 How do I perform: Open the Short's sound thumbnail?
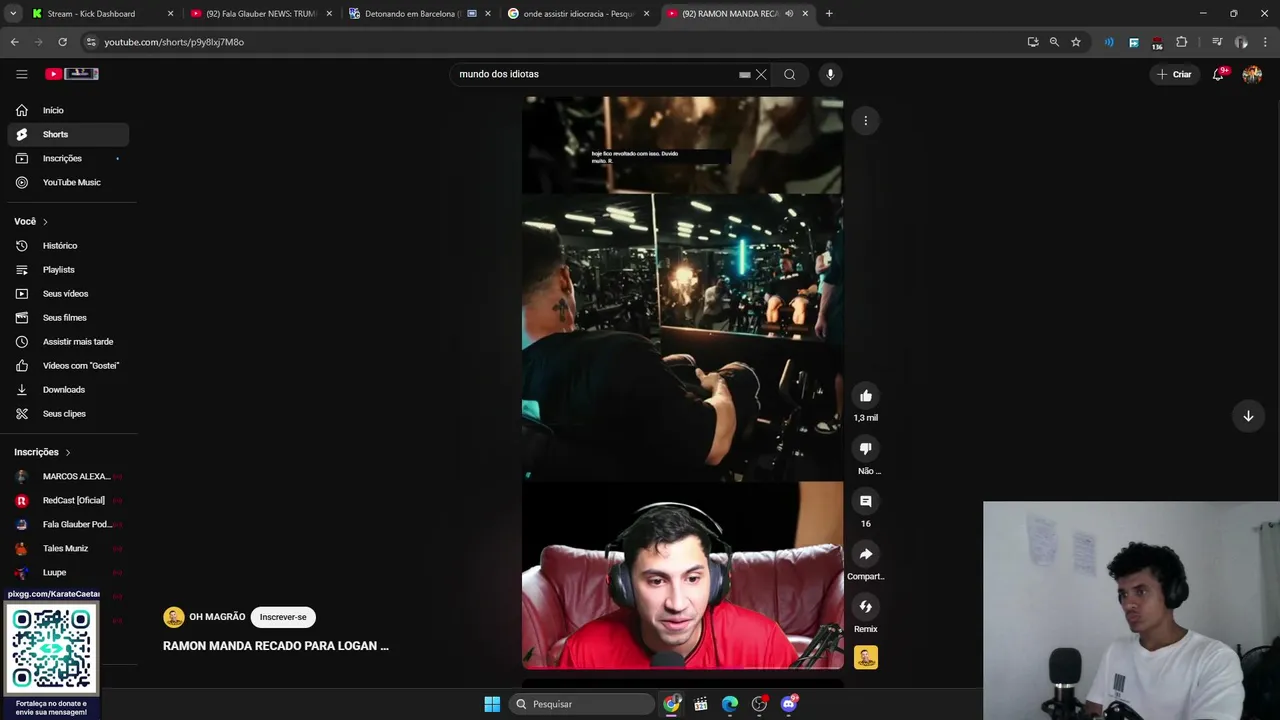tap(866, 657)
